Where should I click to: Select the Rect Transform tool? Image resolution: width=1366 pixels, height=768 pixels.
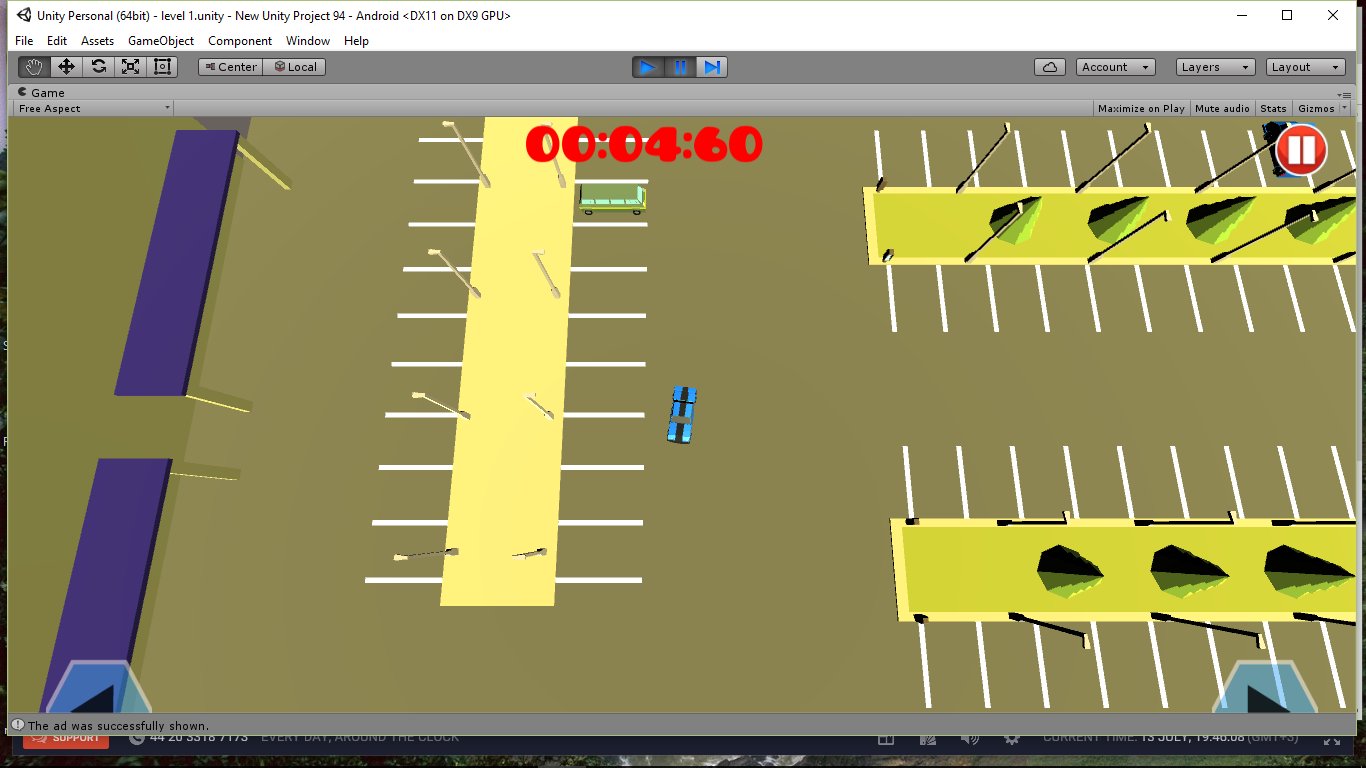(161, 66)
